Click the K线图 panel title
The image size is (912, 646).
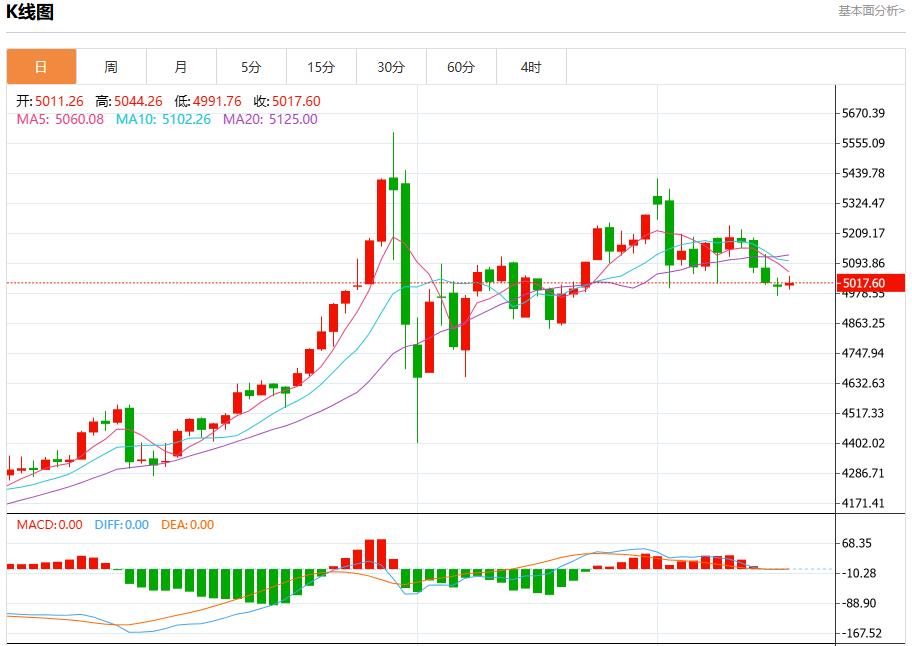pos(30,12)
